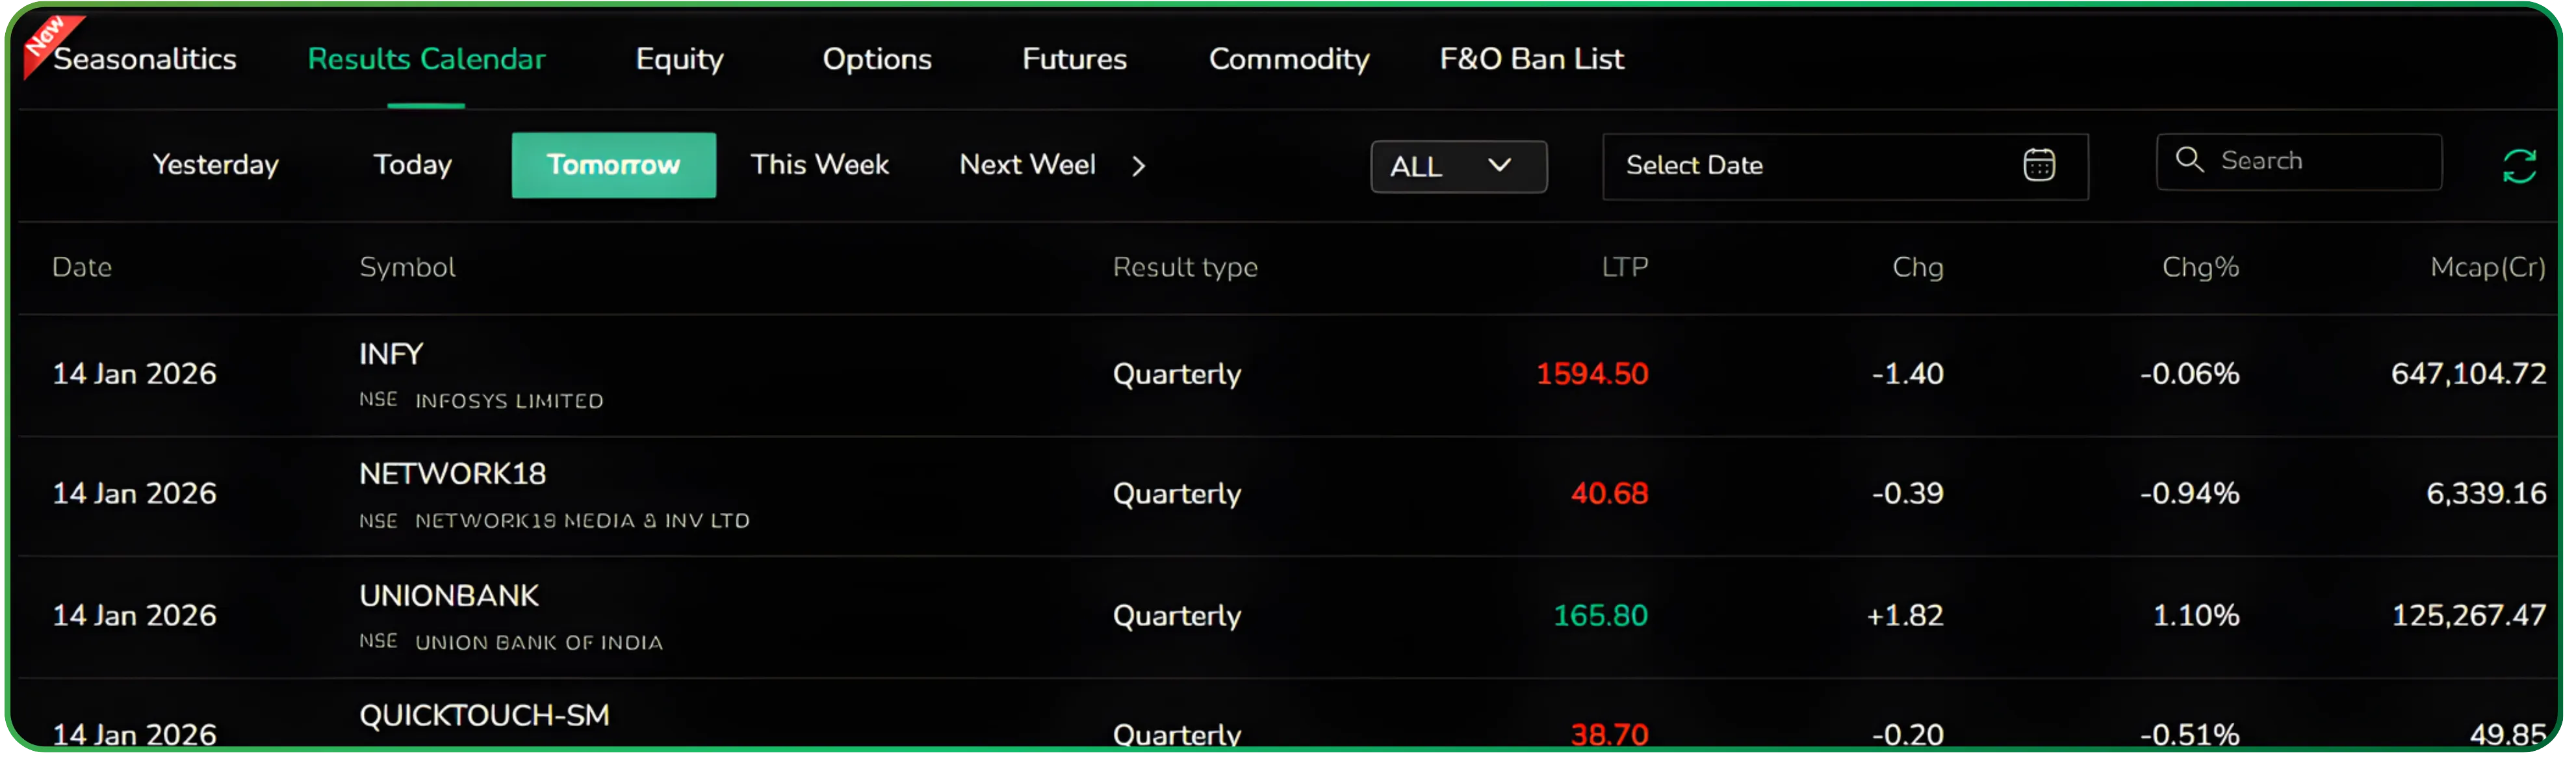This screenshot has height=758, width=2576.
Task: Open the Equity tab
Action: coord(679,59)
